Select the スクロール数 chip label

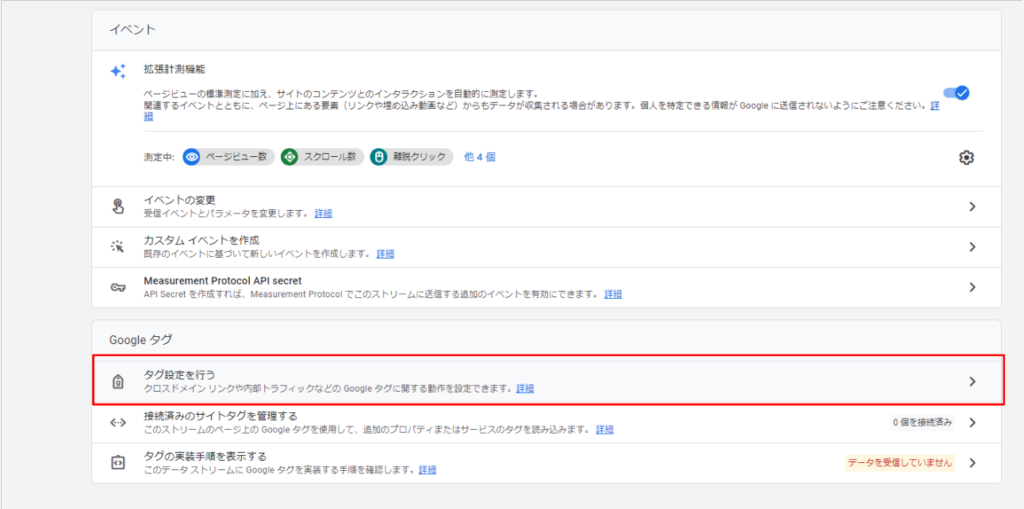click(x=330, y=157)
